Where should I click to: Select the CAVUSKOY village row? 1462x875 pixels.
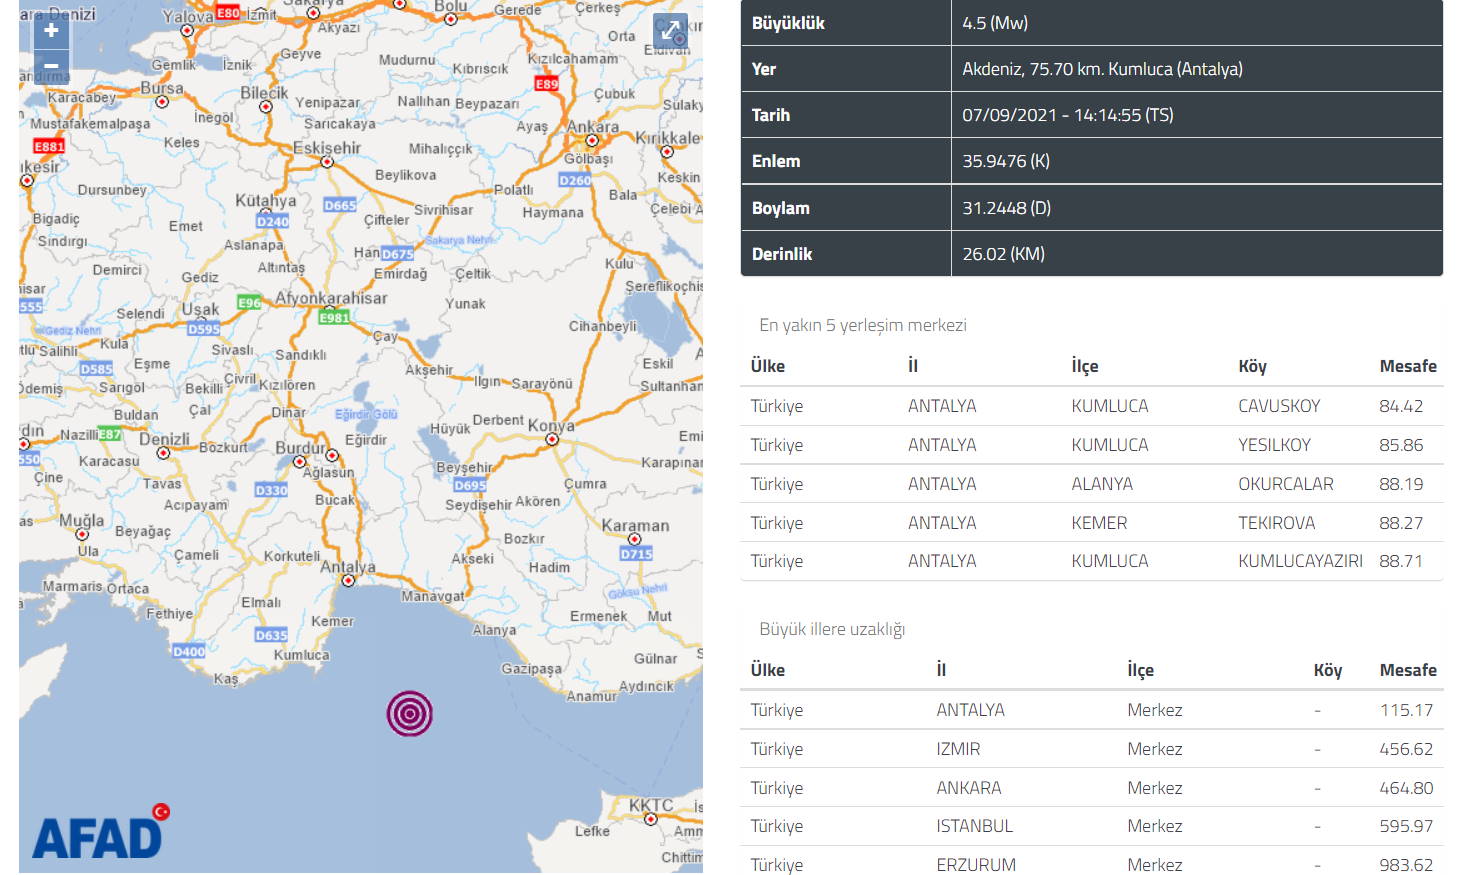click(x=1091, y=406)
